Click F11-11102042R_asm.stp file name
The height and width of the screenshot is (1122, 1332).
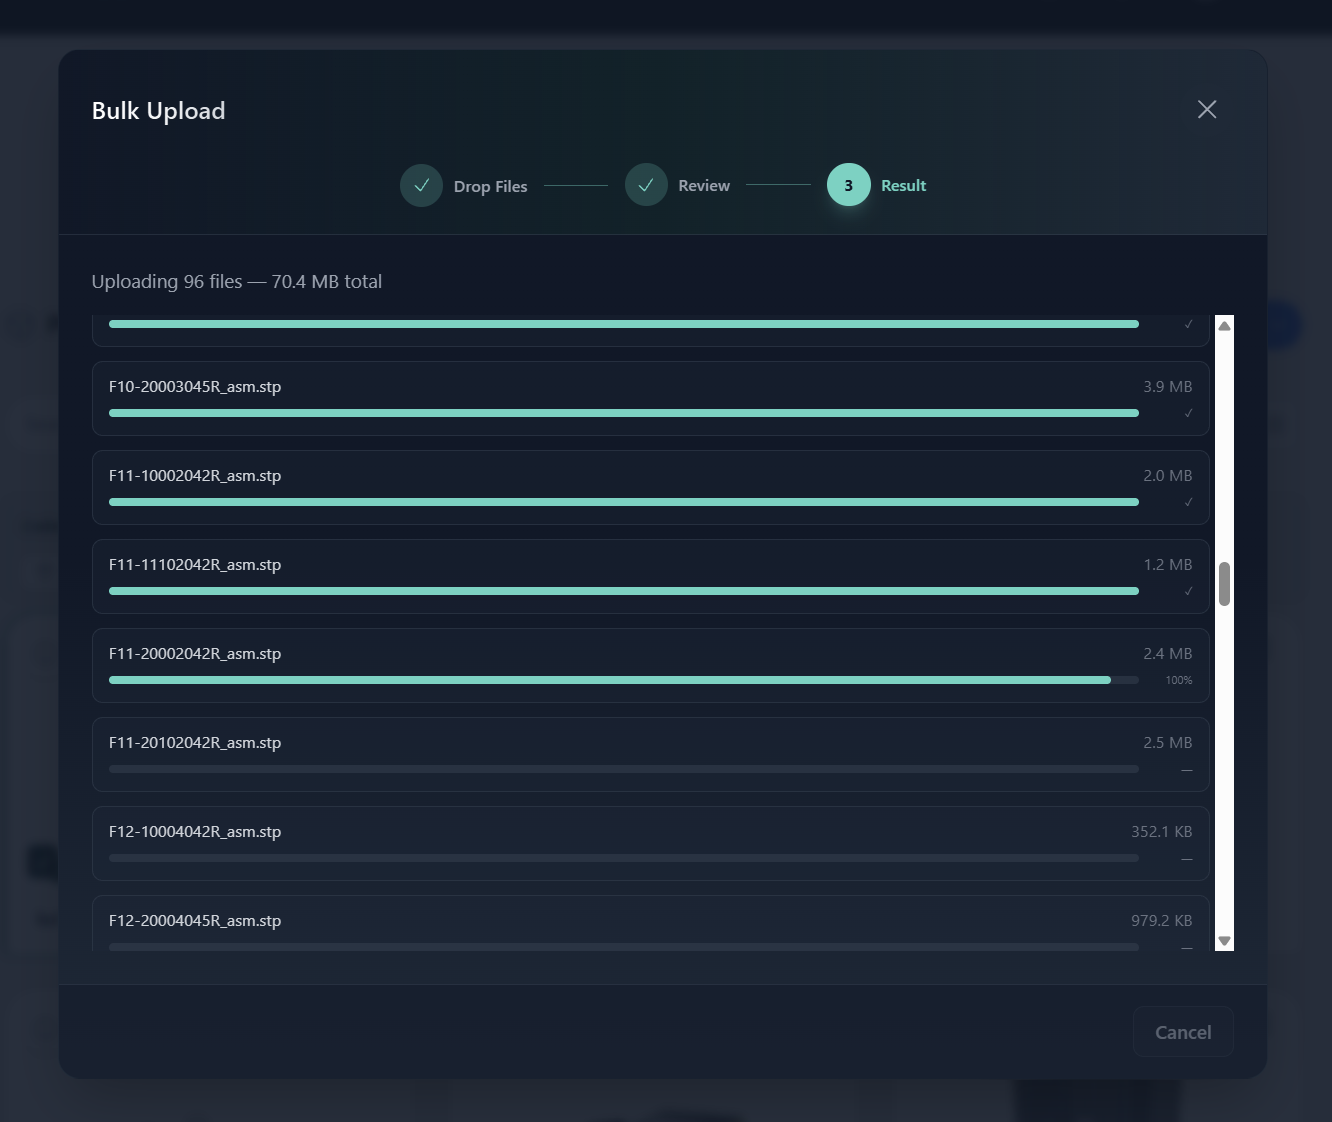pyautogui.click(x=195, y=564)
